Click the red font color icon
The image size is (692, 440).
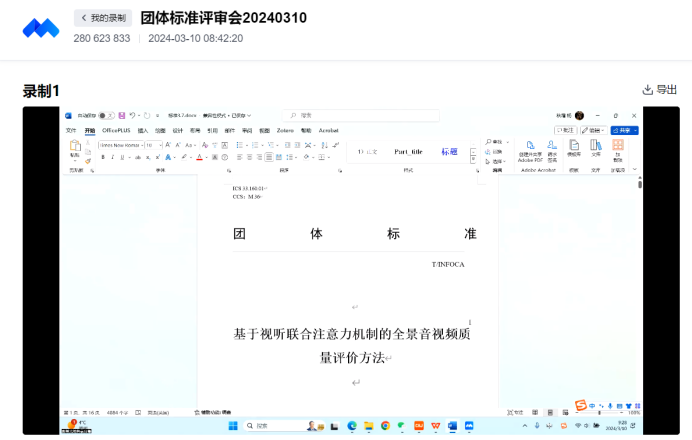200,157
